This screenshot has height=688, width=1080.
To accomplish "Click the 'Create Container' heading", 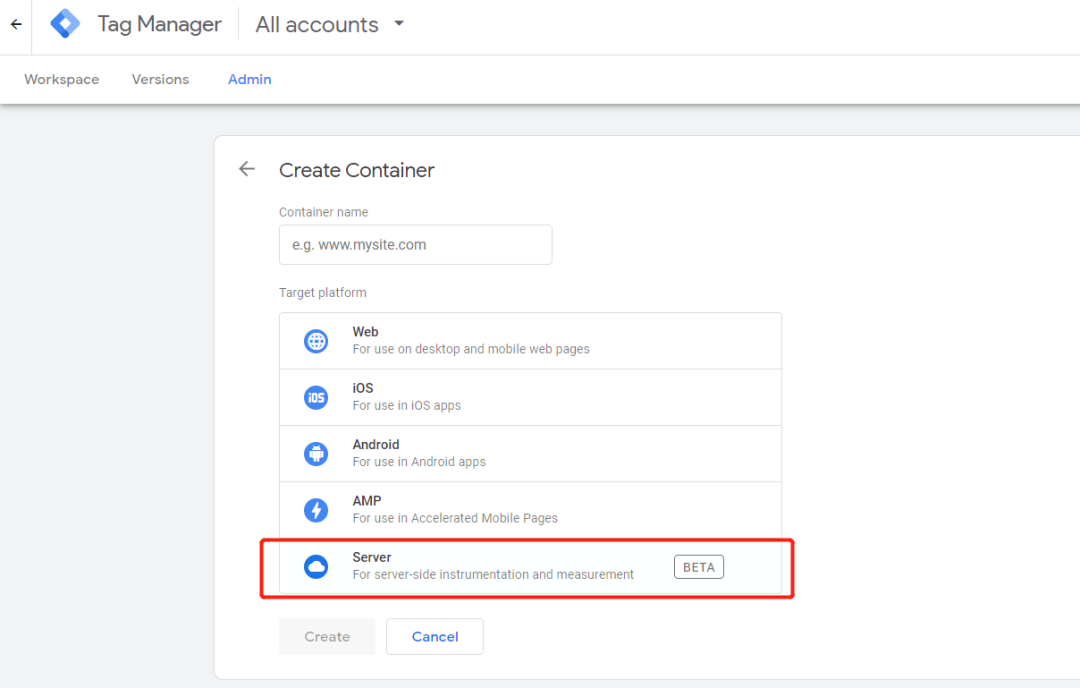I will coord(357,170).
